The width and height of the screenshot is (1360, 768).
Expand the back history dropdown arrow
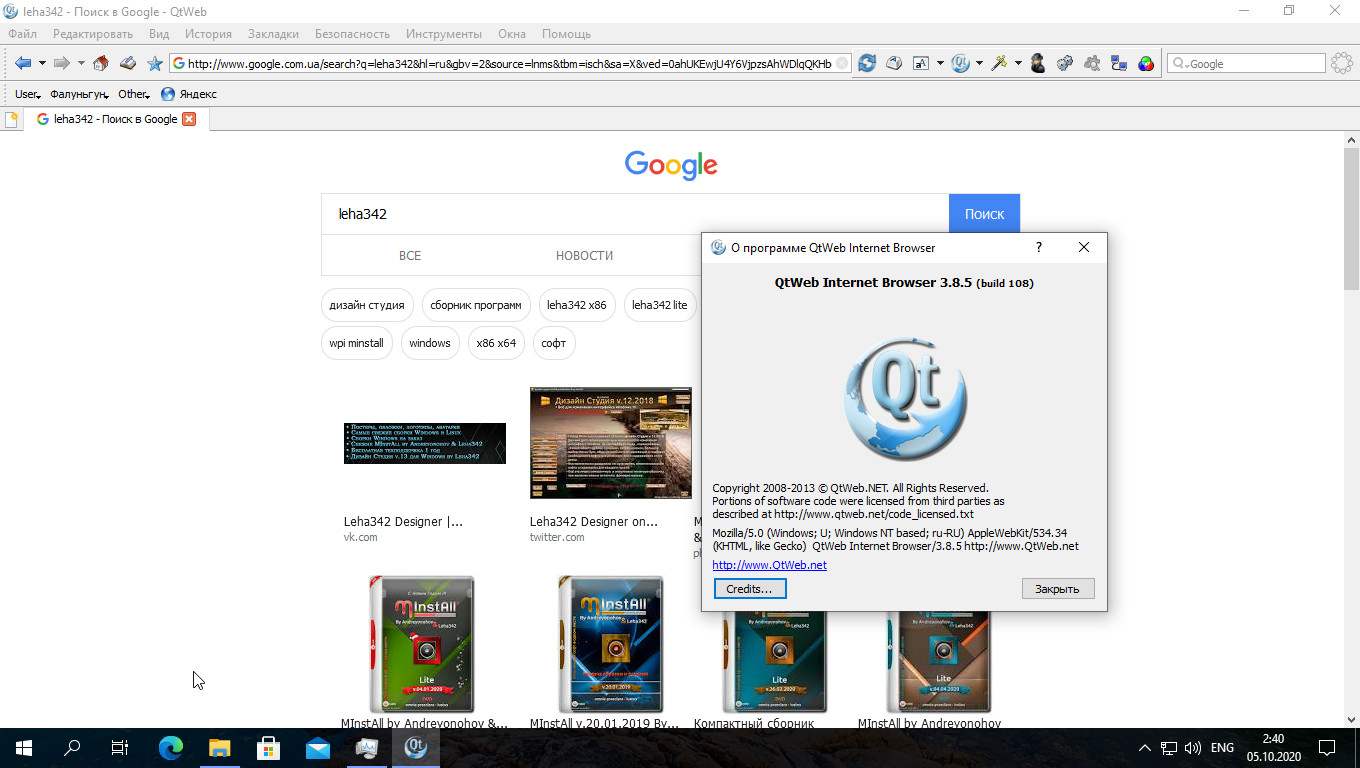(x=42, y=63)
